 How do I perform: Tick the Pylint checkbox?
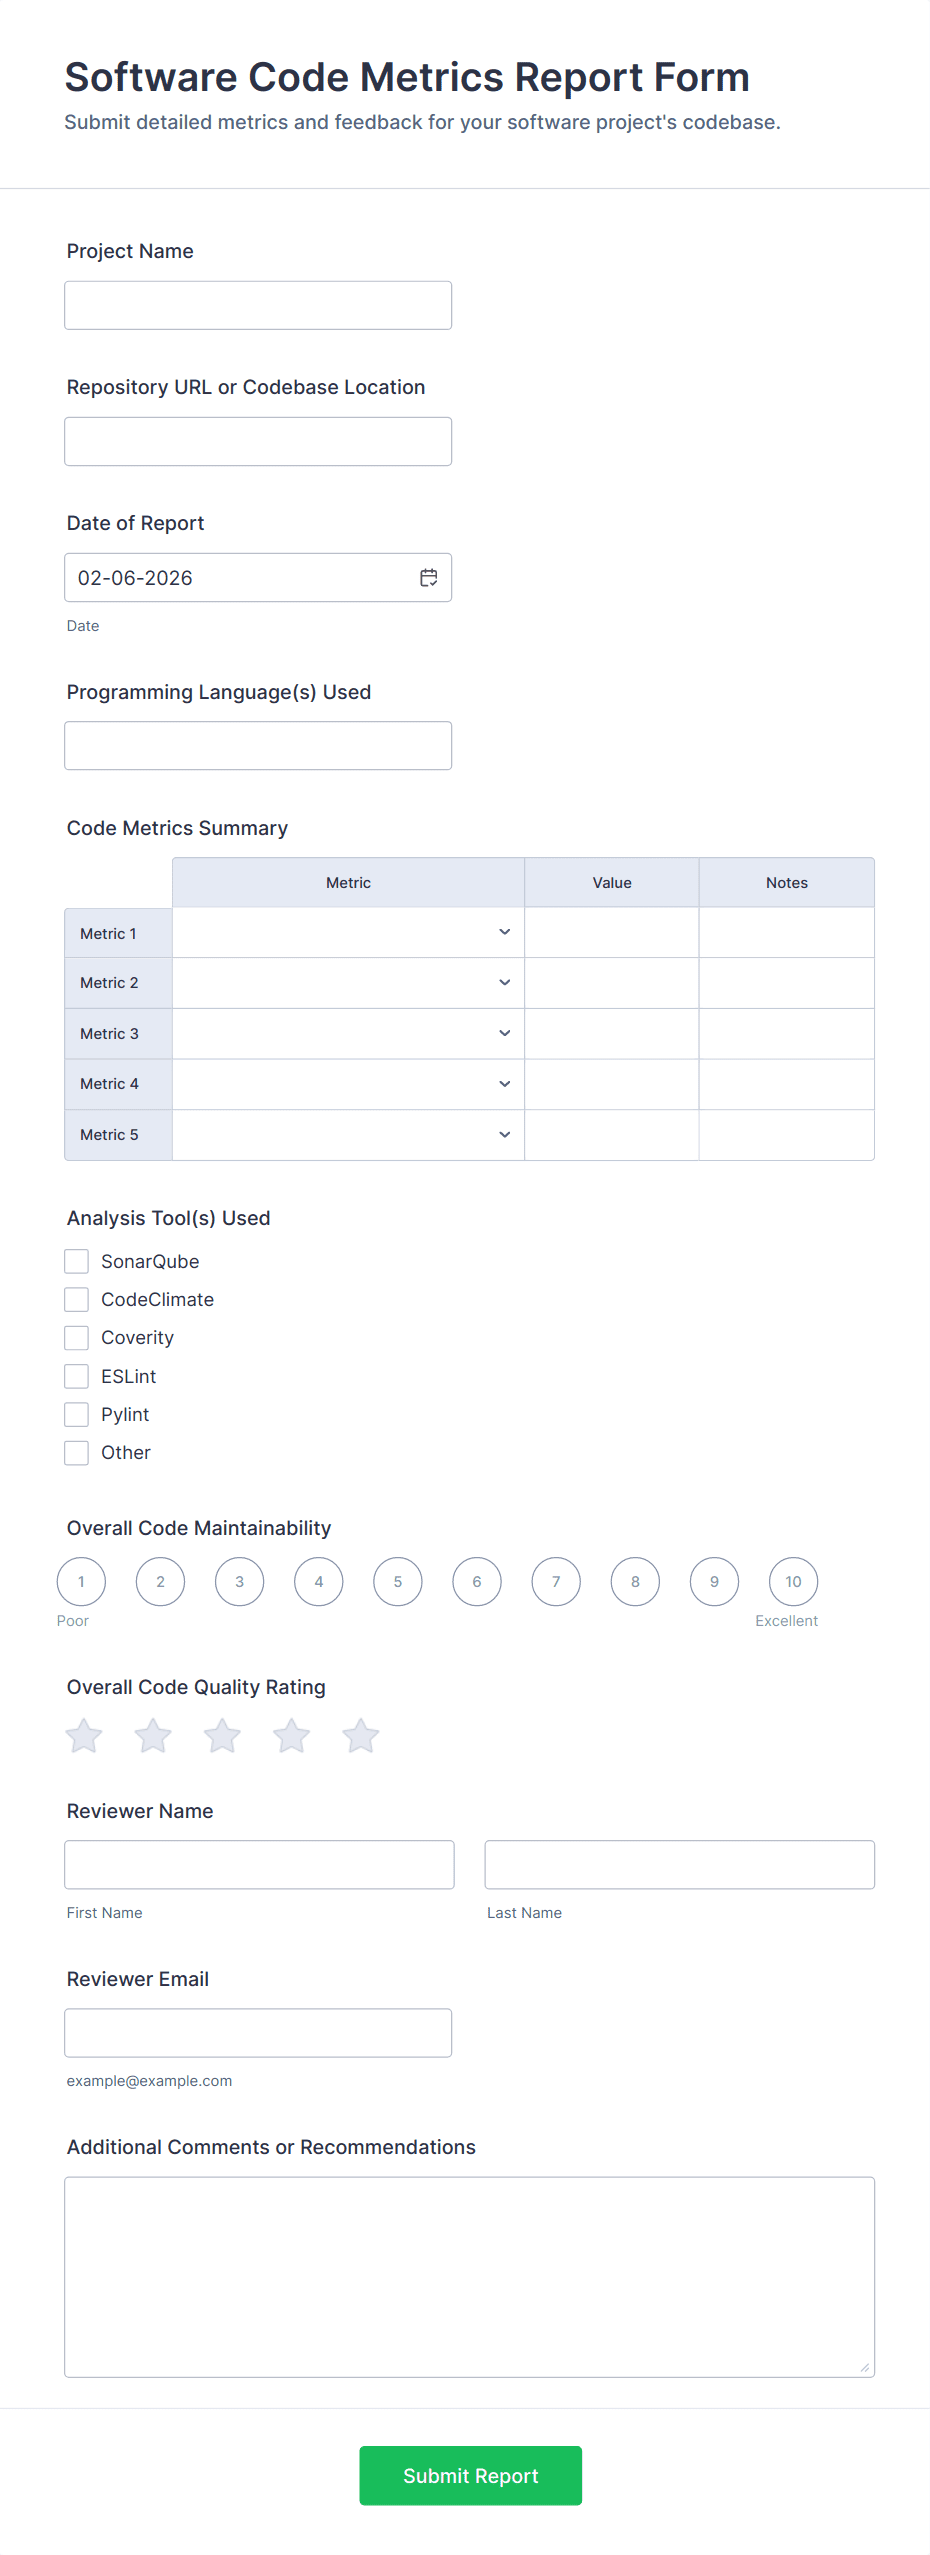coord(77,1414)
